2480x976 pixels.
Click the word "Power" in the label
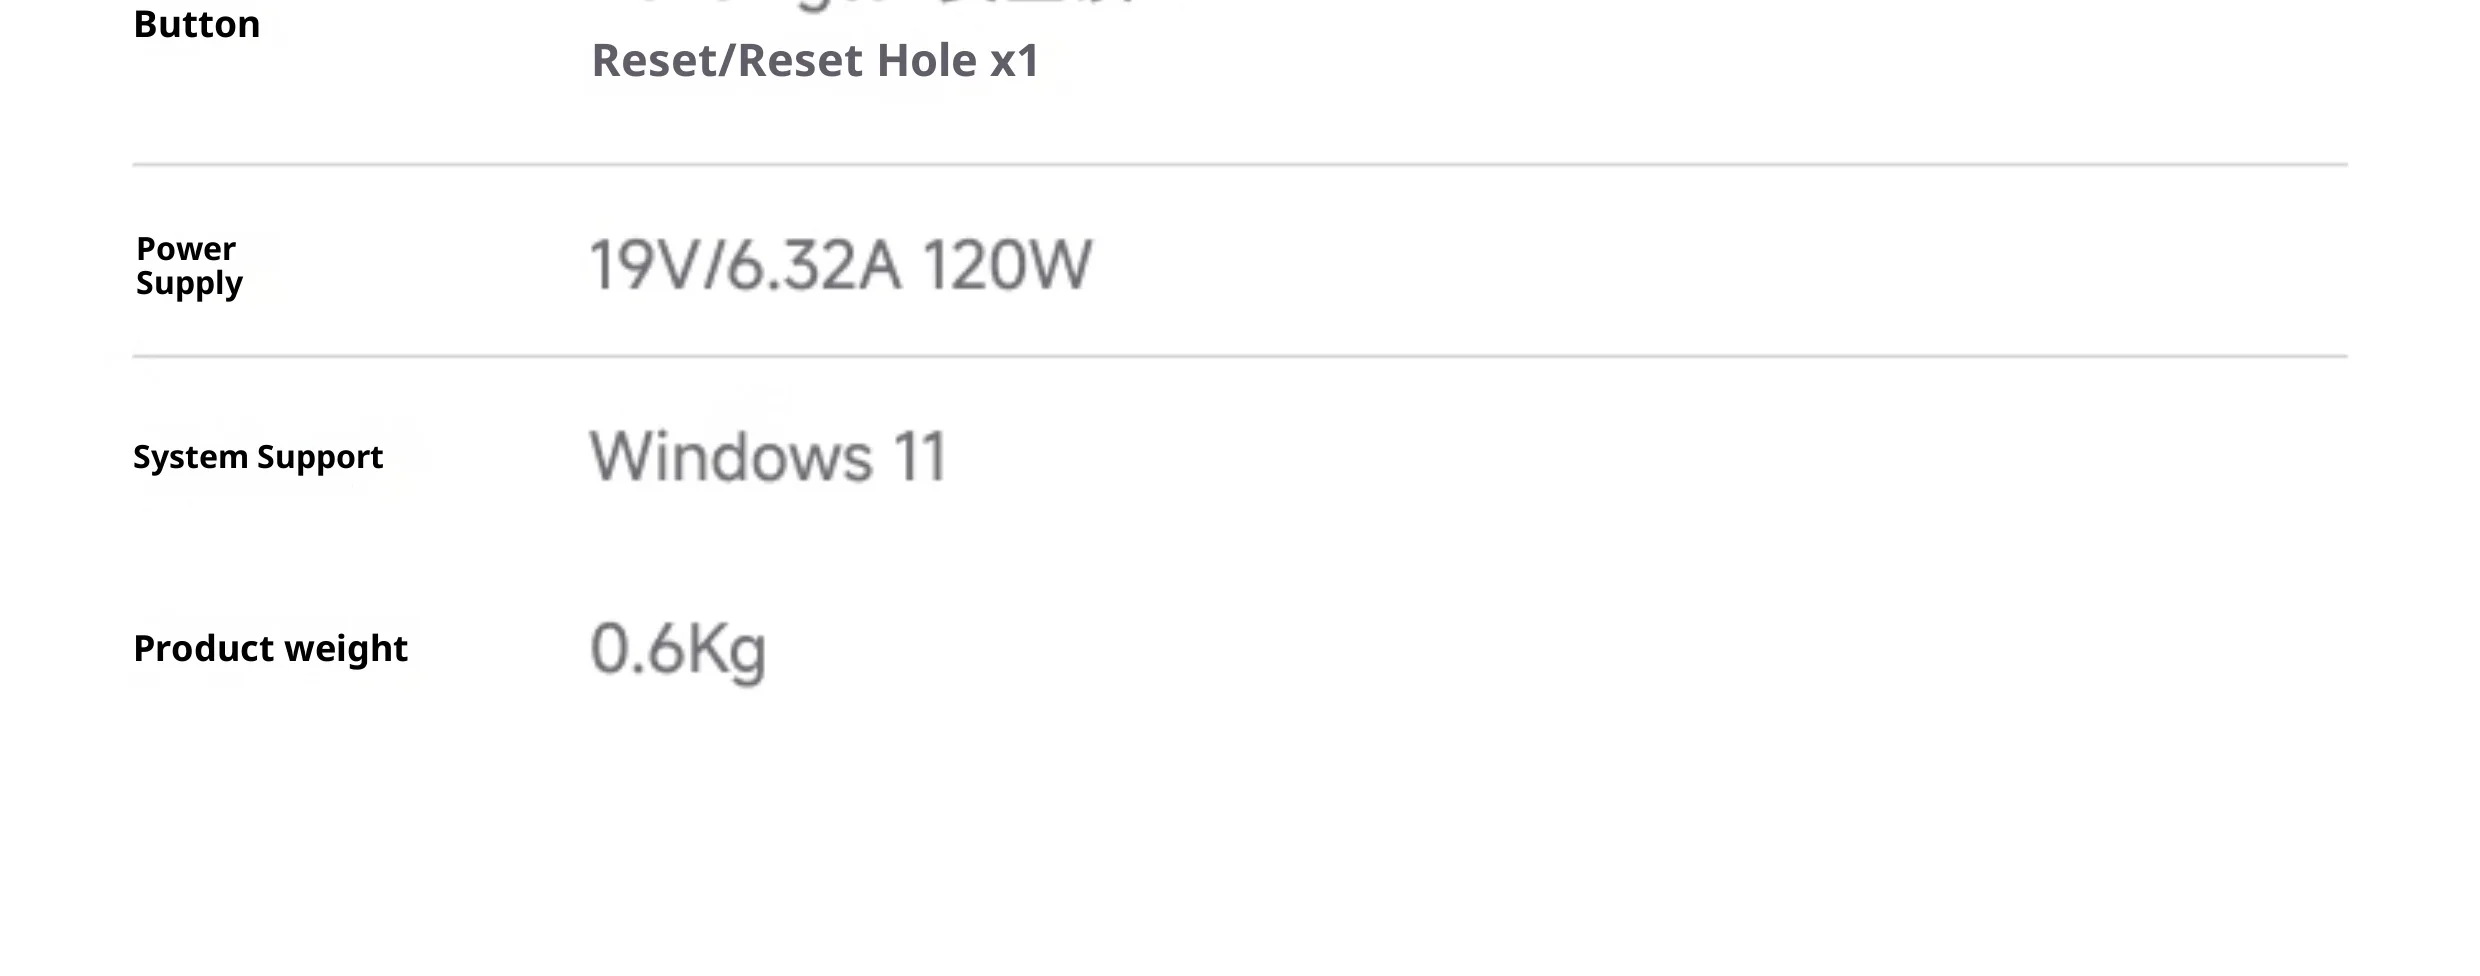[x=186, y=248]
